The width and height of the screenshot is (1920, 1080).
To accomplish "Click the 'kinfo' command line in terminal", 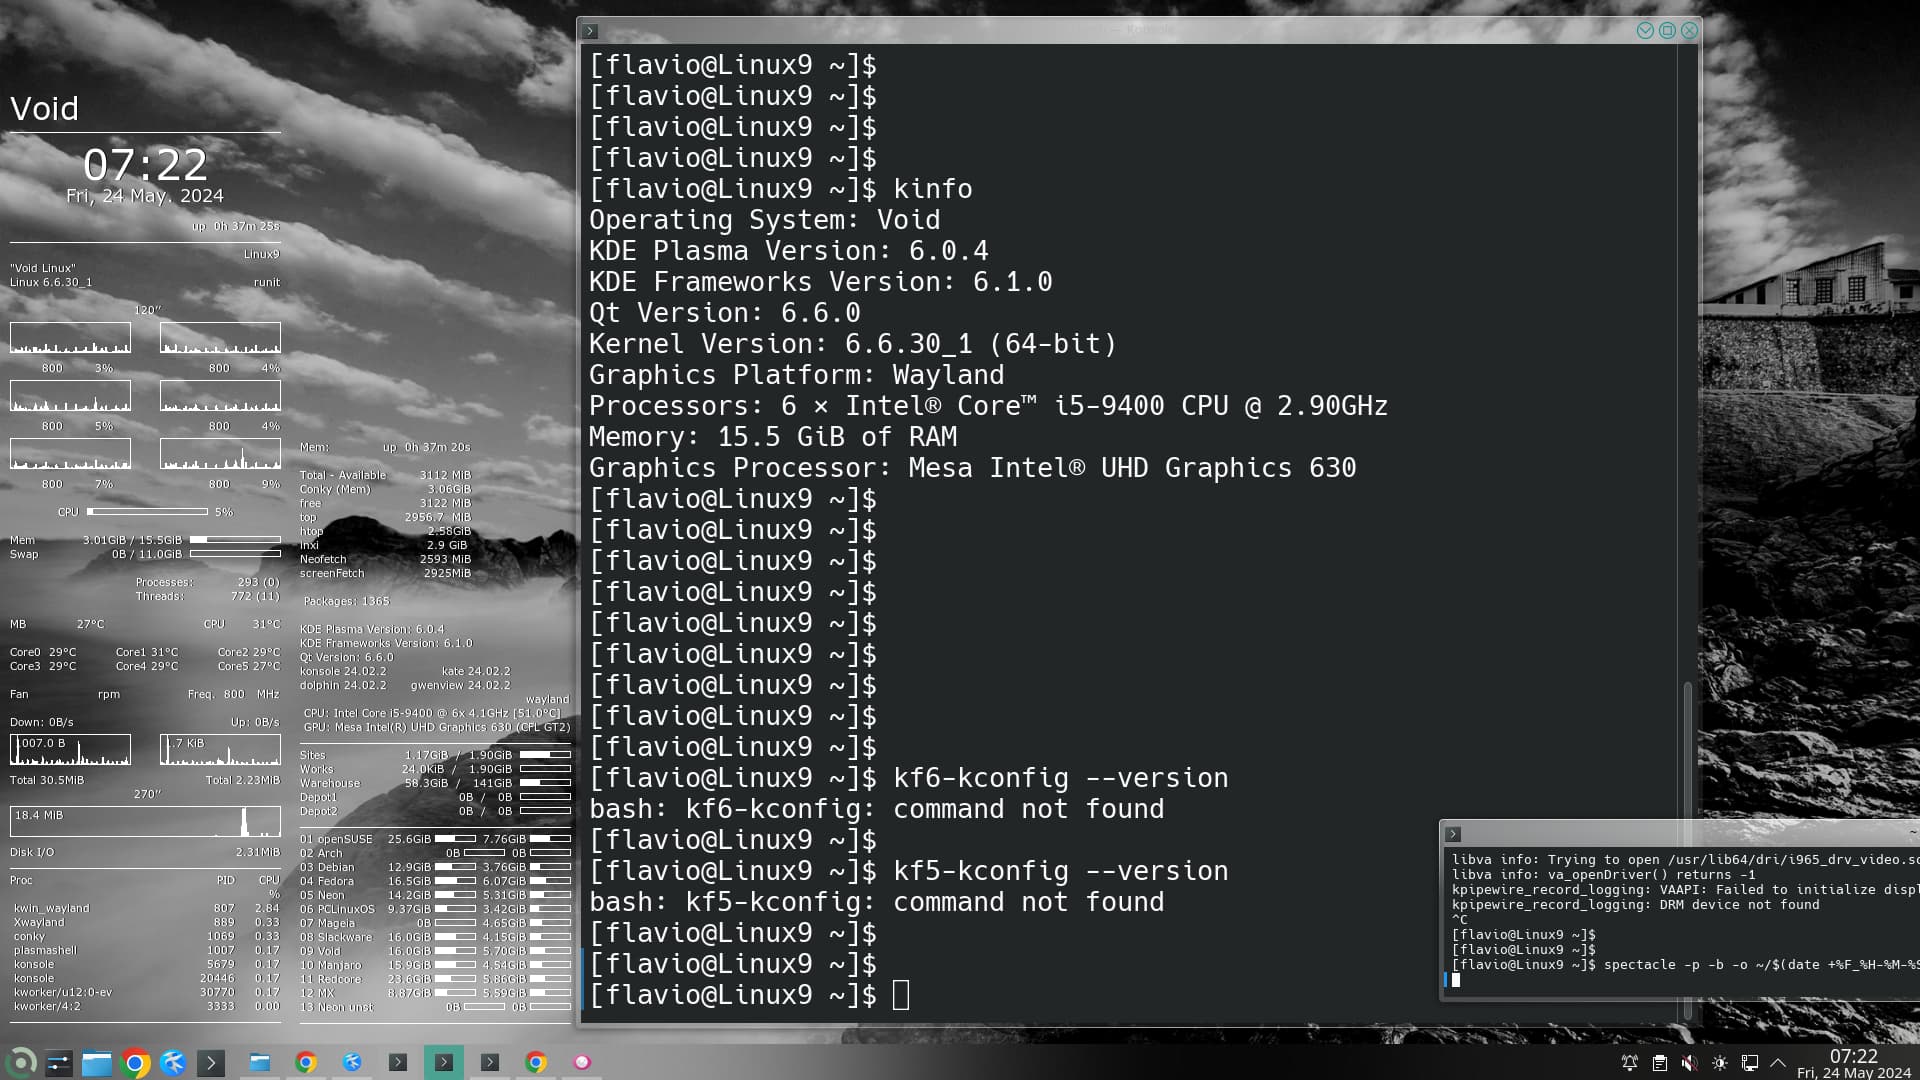I will (x=781, y=189).
